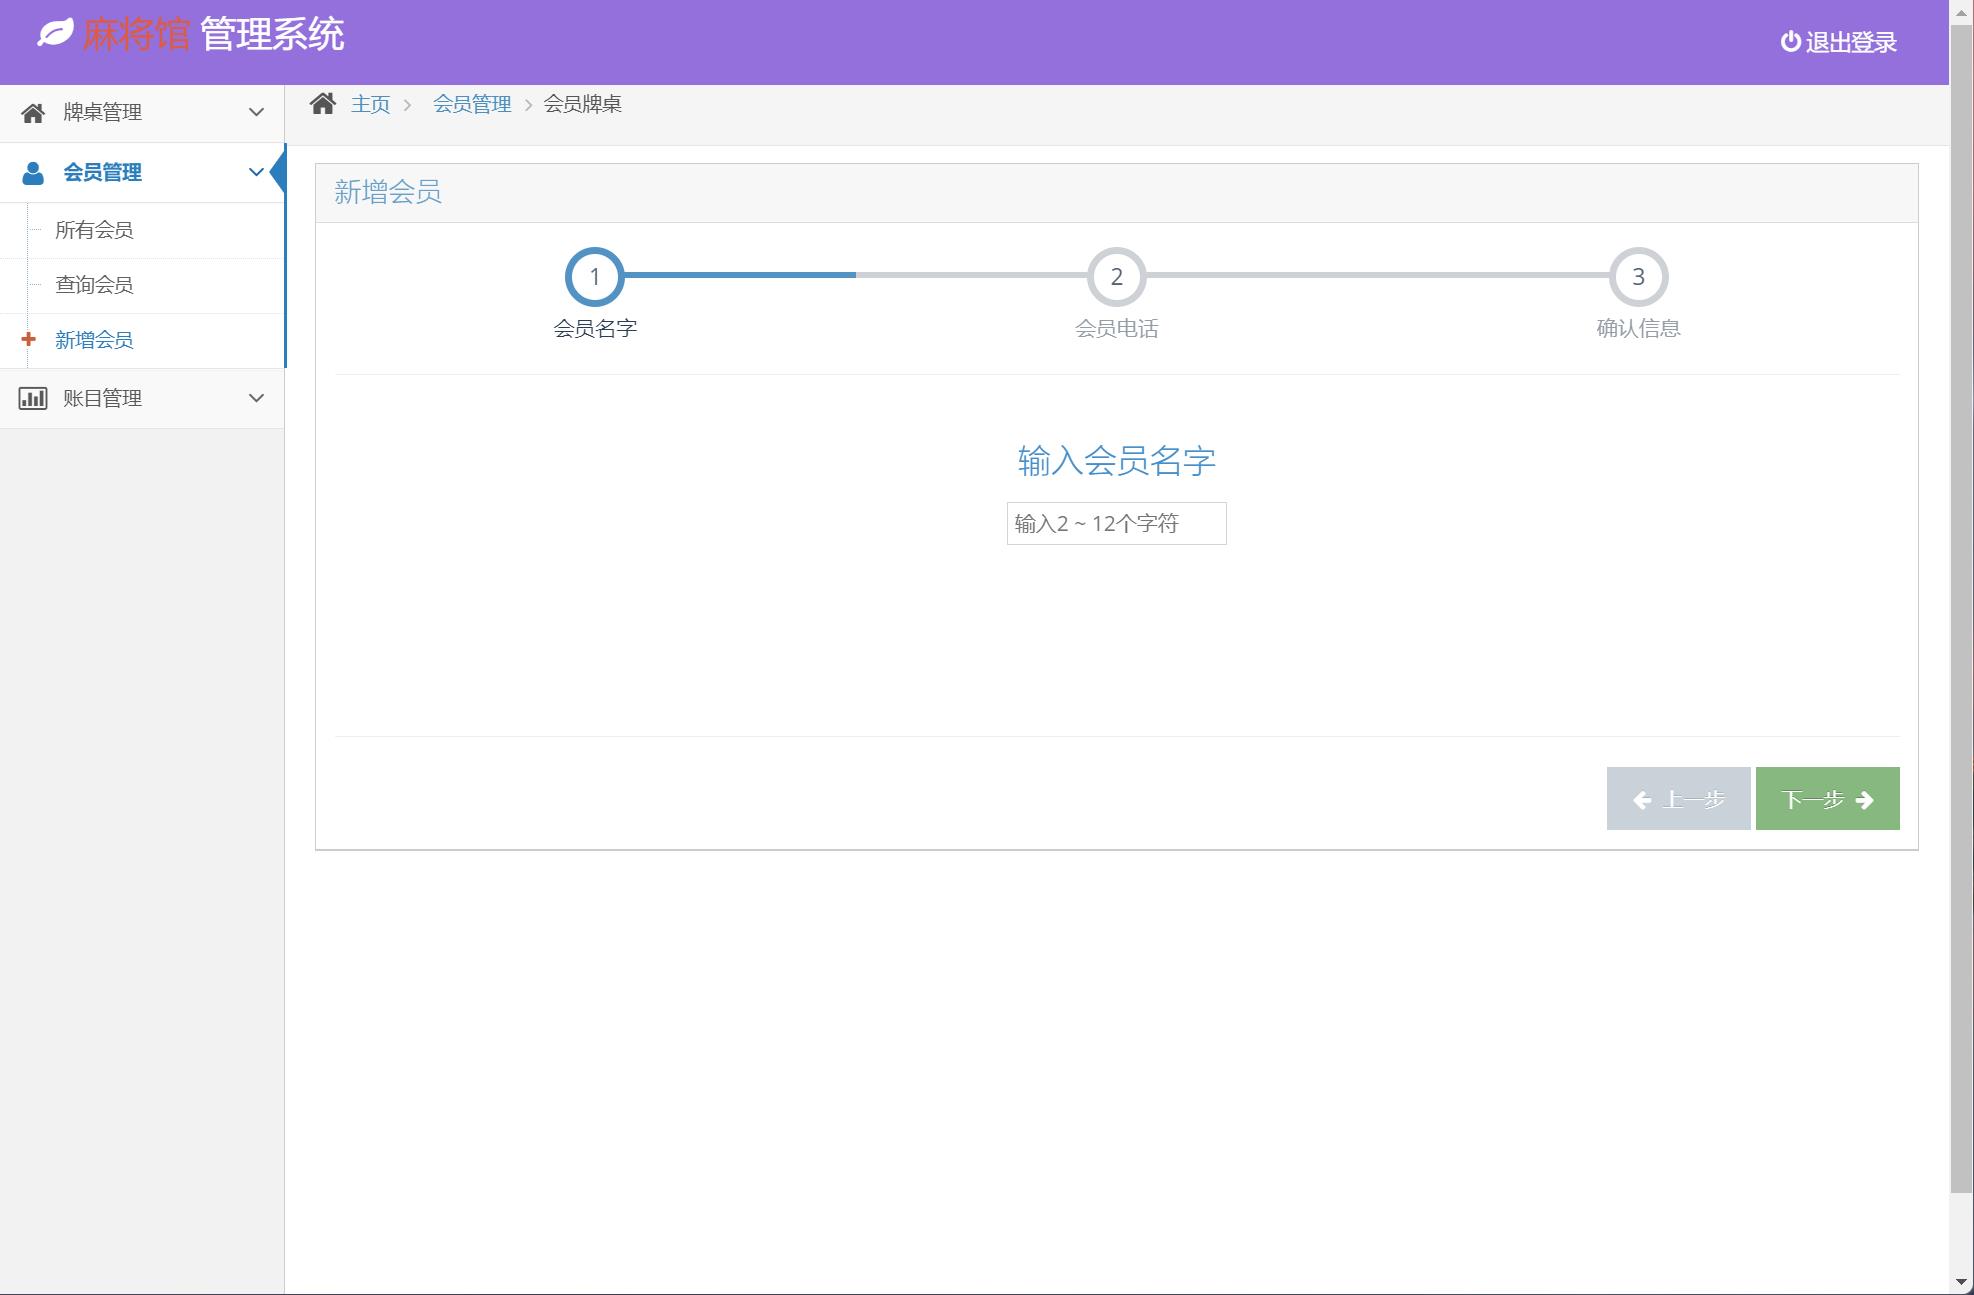Viewport: 1974px width, 1295px height.
Task: Click the member name input field
Action: (1115, 523)
